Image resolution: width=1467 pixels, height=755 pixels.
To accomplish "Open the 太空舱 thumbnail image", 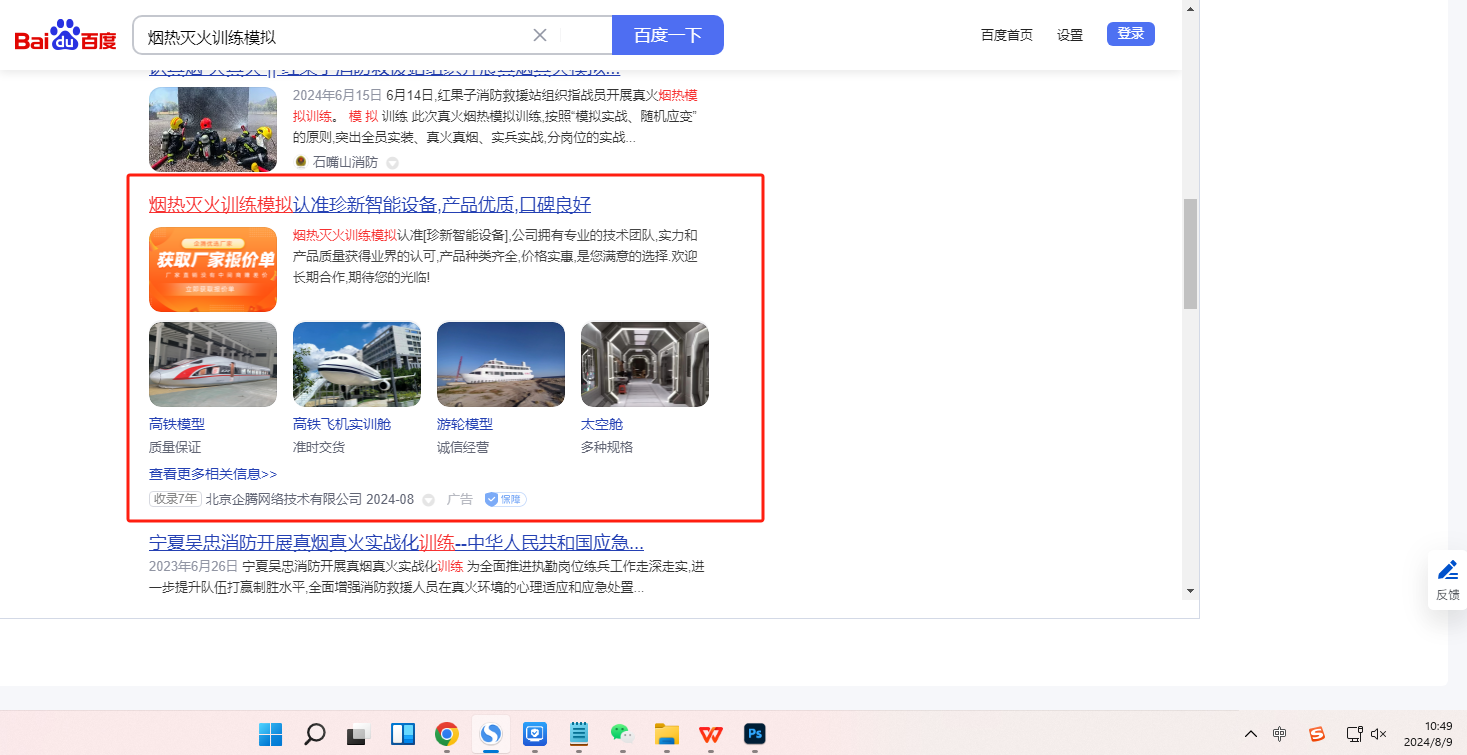I will [x=644, y=364].
